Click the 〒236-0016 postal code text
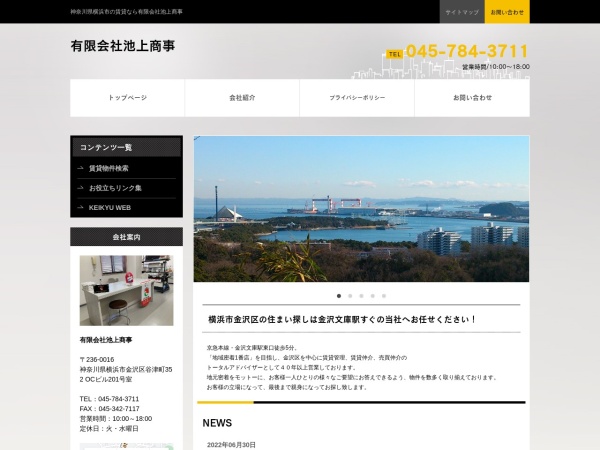The width and height of the screenshot is (600, 450). [x=97, y=360]
